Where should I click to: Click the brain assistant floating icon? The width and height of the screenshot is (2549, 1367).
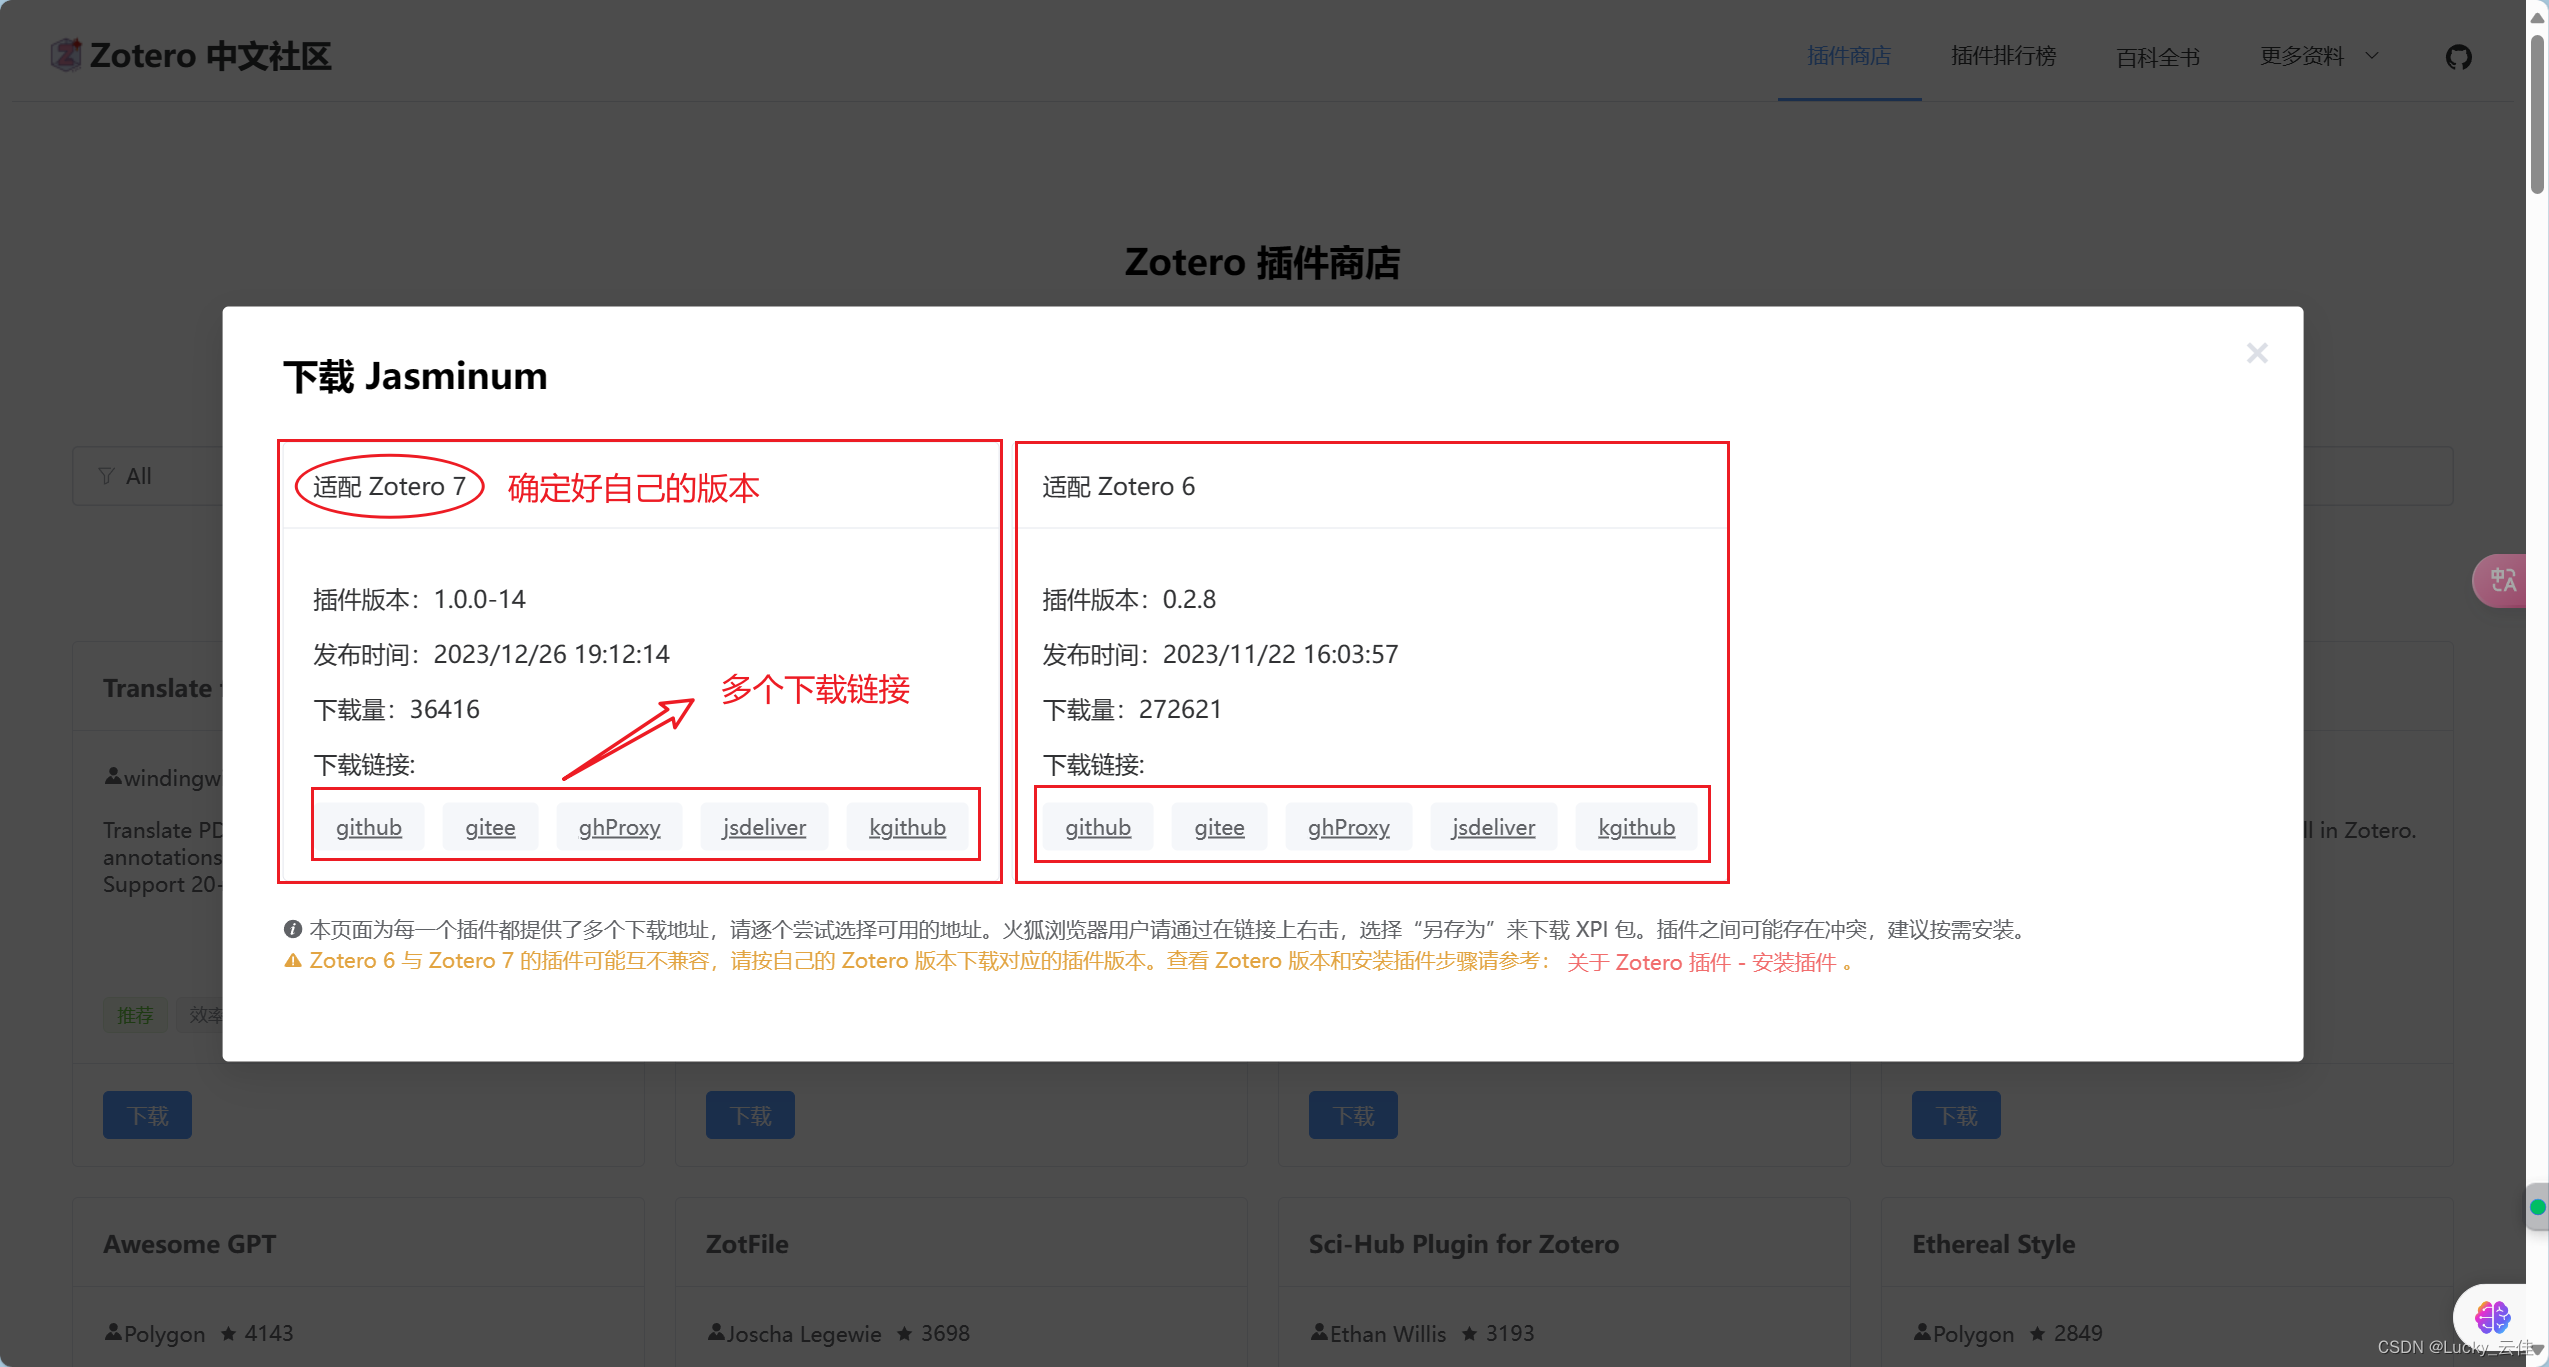tap(2491, 1317)
